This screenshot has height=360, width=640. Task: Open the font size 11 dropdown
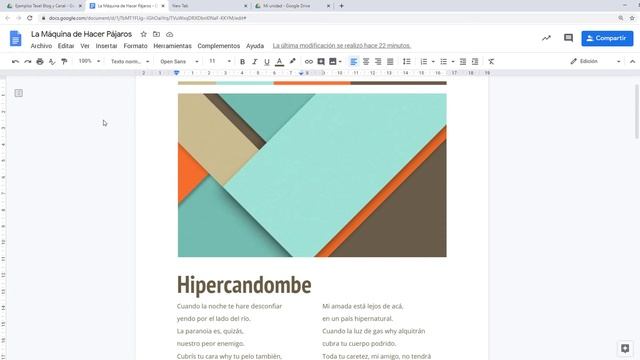[x=220, y=61]
